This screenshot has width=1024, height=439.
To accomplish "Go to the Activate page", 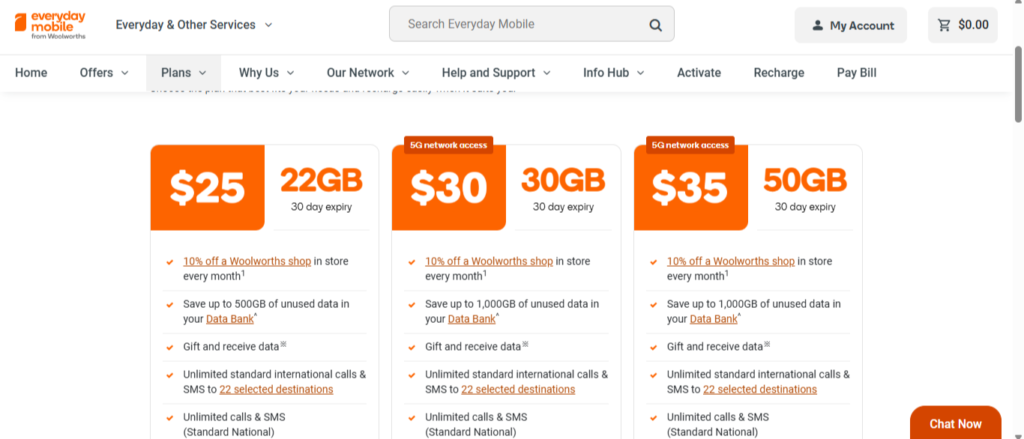I will [698, 73].
